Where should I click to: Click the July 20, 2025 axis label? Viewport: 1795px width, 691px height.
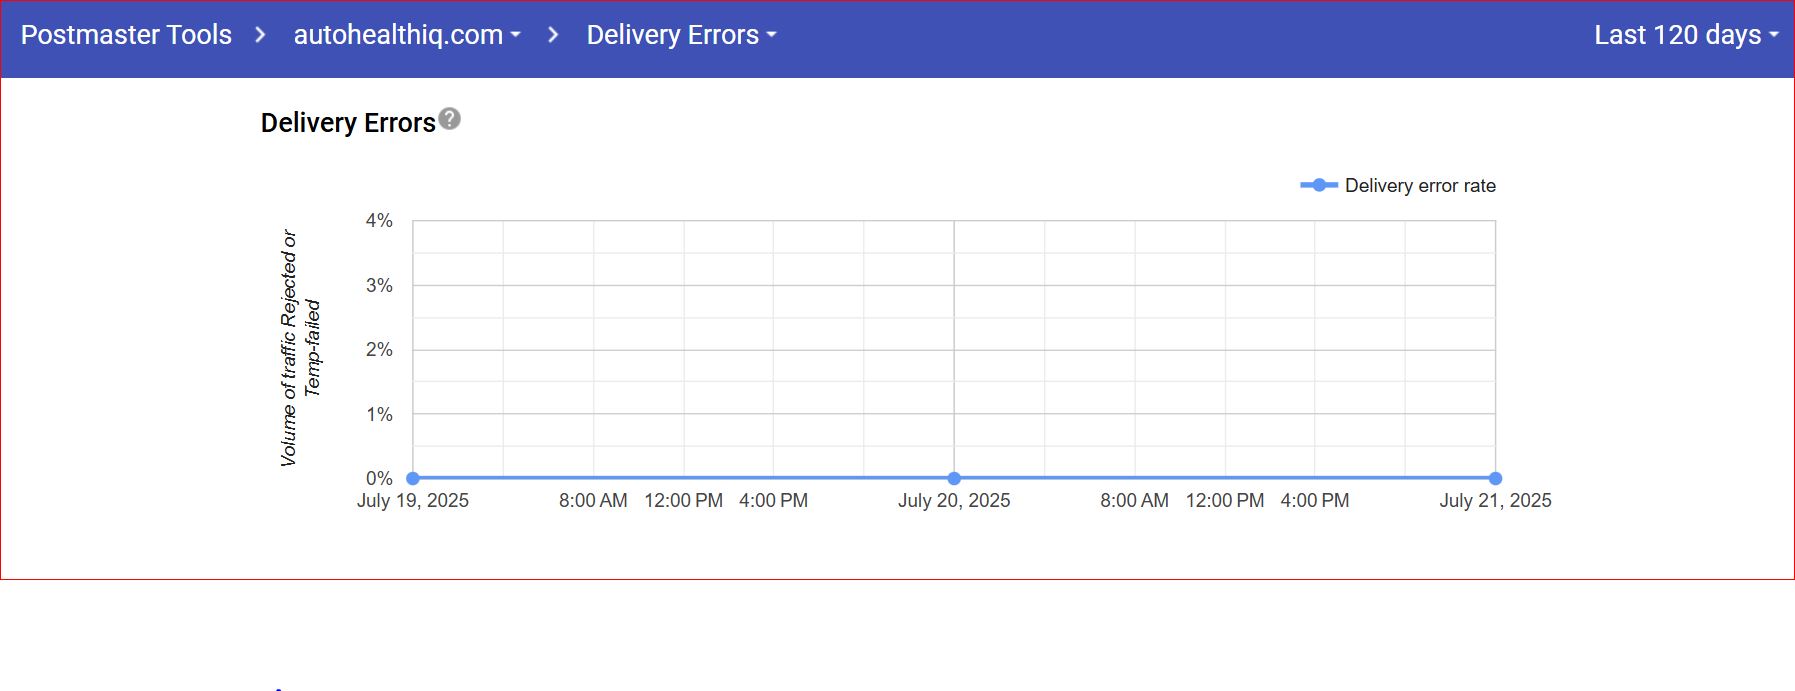[x=954, y=501]
